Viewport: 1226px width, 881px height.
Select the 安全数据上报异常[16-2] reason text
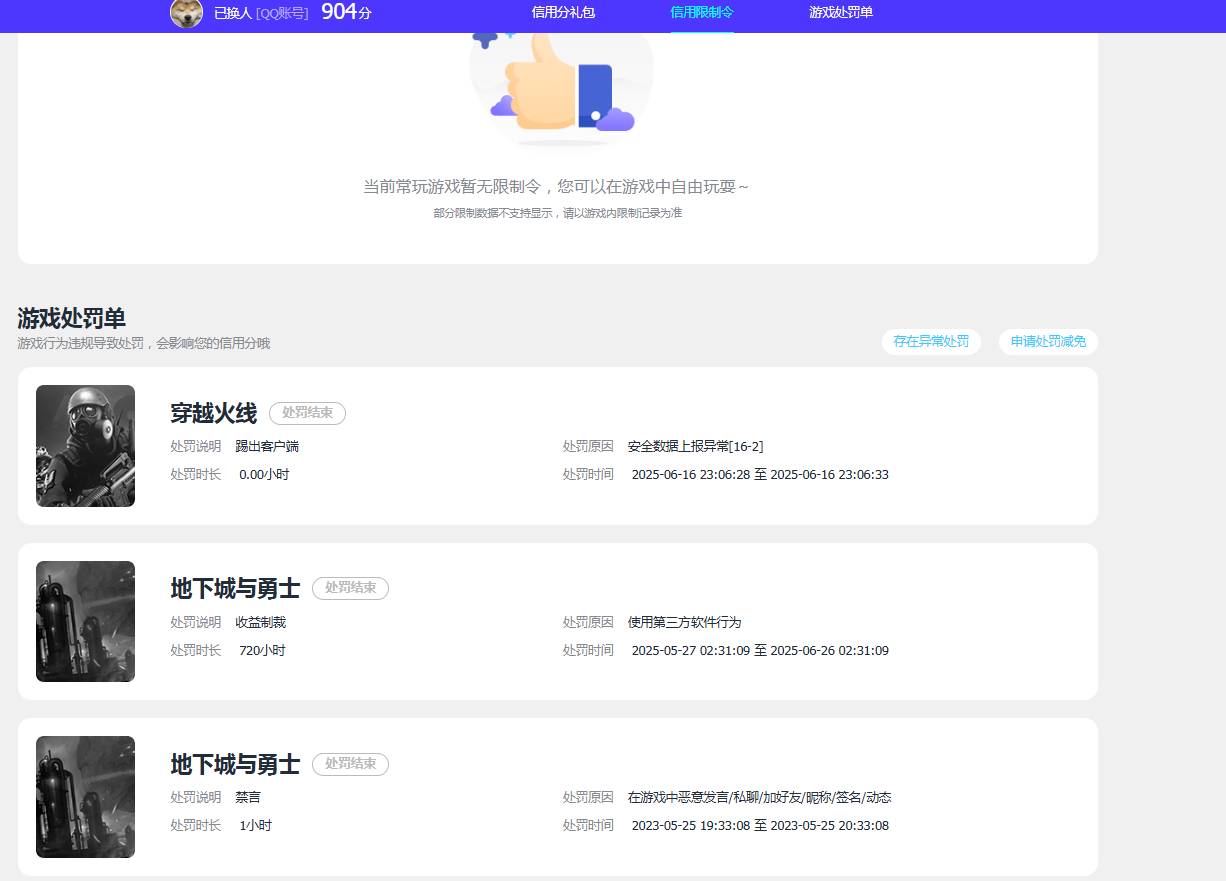point(695,447)
